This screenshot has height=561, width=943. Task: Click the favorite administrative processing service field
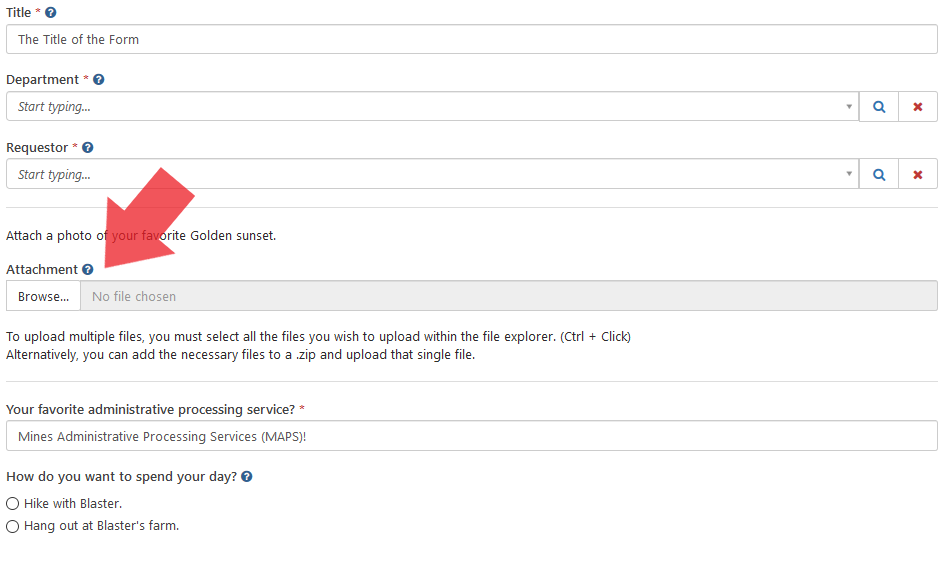470,436
